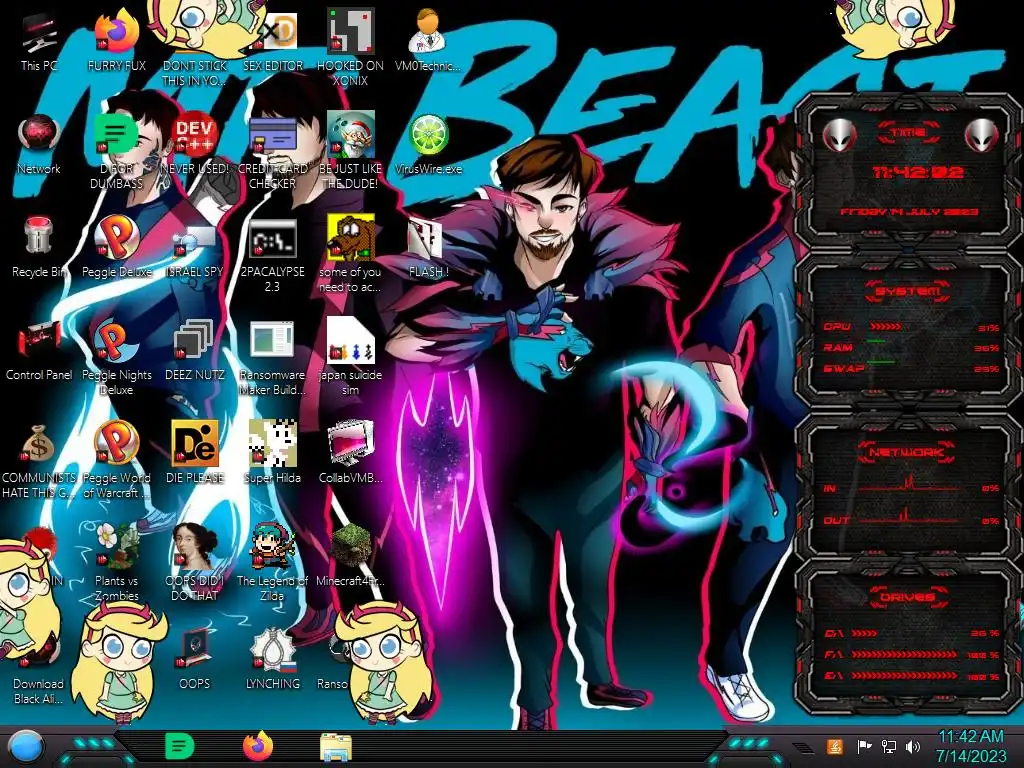
Task: Click right alien head on gadget
Action: click(981, 136)
